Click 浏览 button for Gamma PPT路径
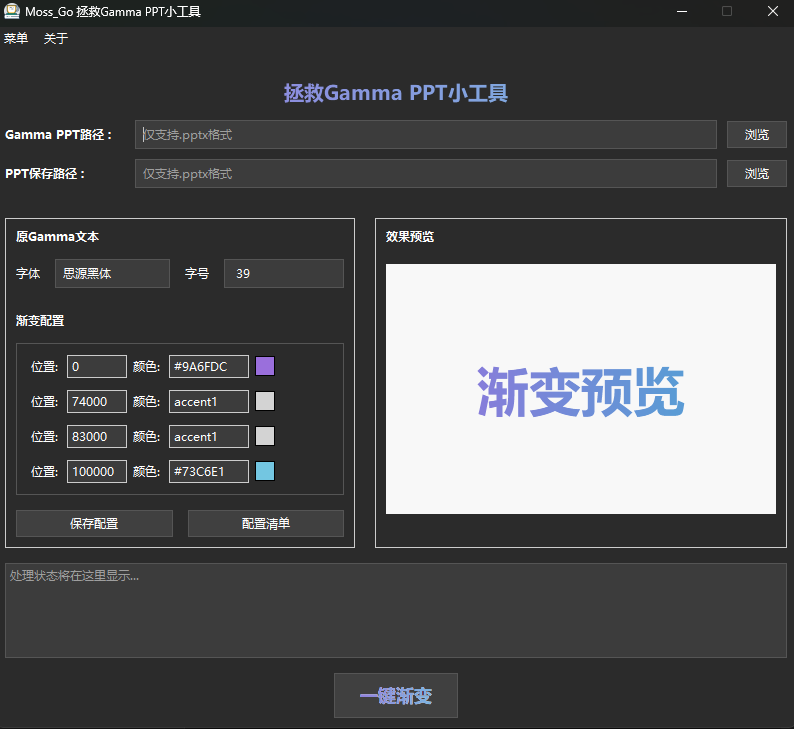794x729 pixels. click(x=756, y=134)
